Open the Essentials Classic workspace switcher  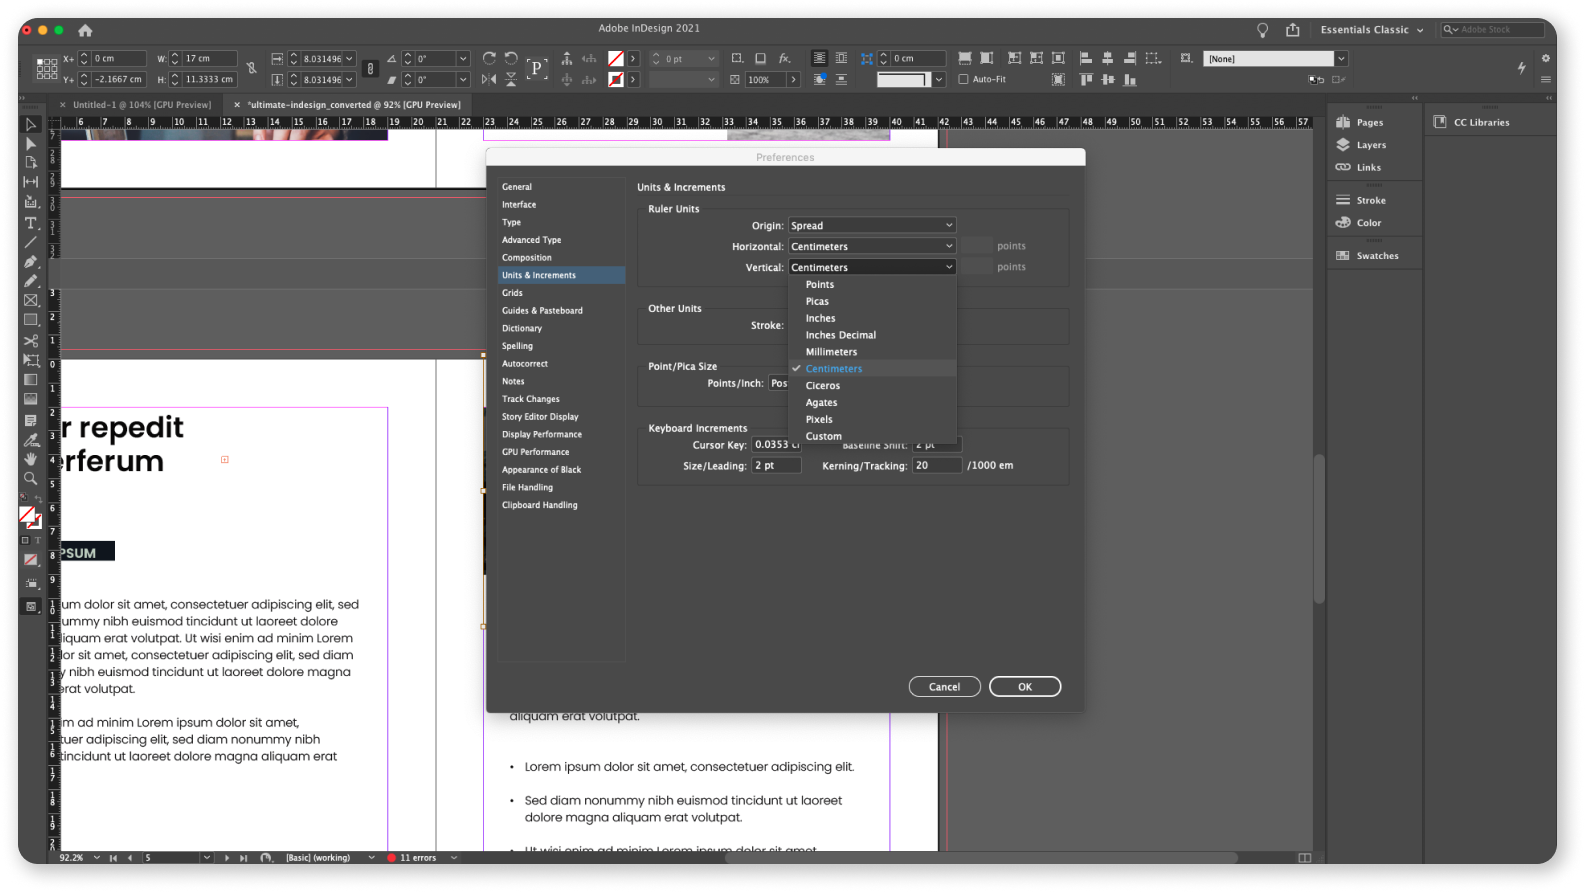click(1371, 30)
